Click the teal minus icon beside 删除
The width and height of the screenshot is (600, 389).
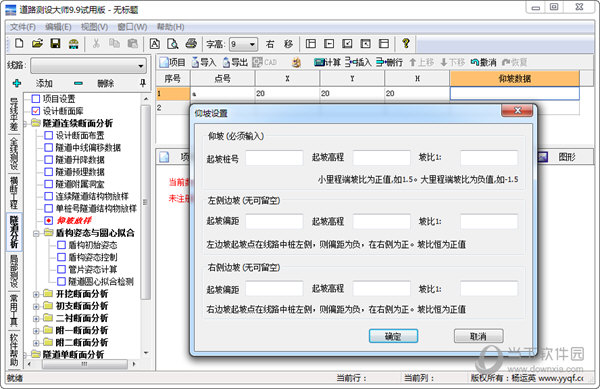pos(78,83)
